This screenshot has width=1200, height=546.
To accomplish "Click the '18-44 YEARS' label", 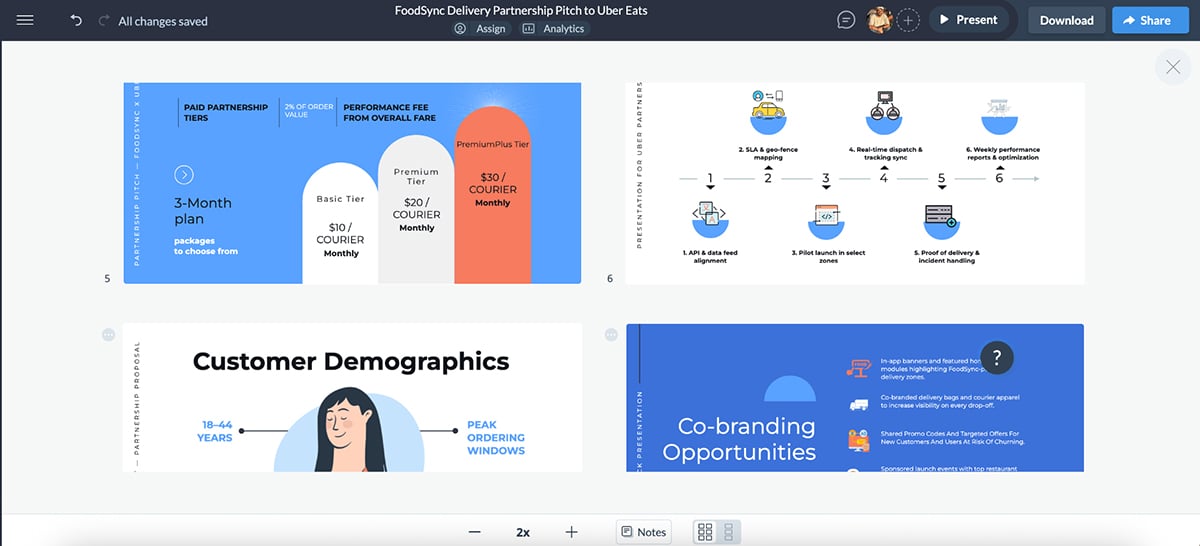I will point(217,431).
